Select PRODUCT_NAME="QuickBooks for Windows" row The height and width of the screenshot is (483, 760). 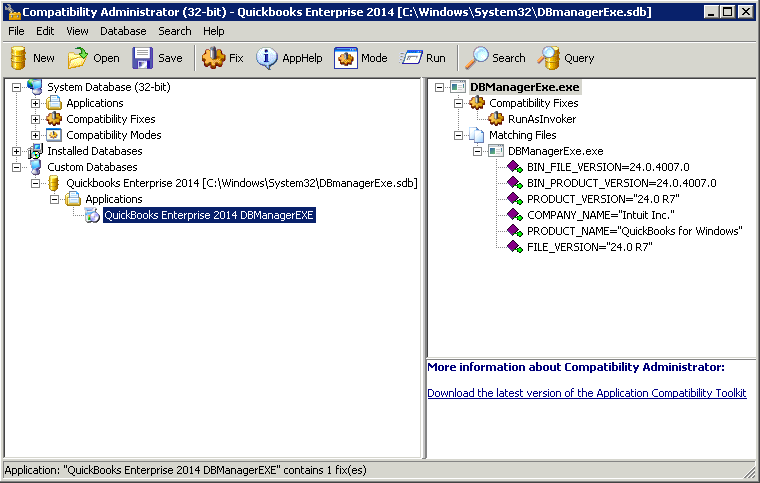coord(634,231)
